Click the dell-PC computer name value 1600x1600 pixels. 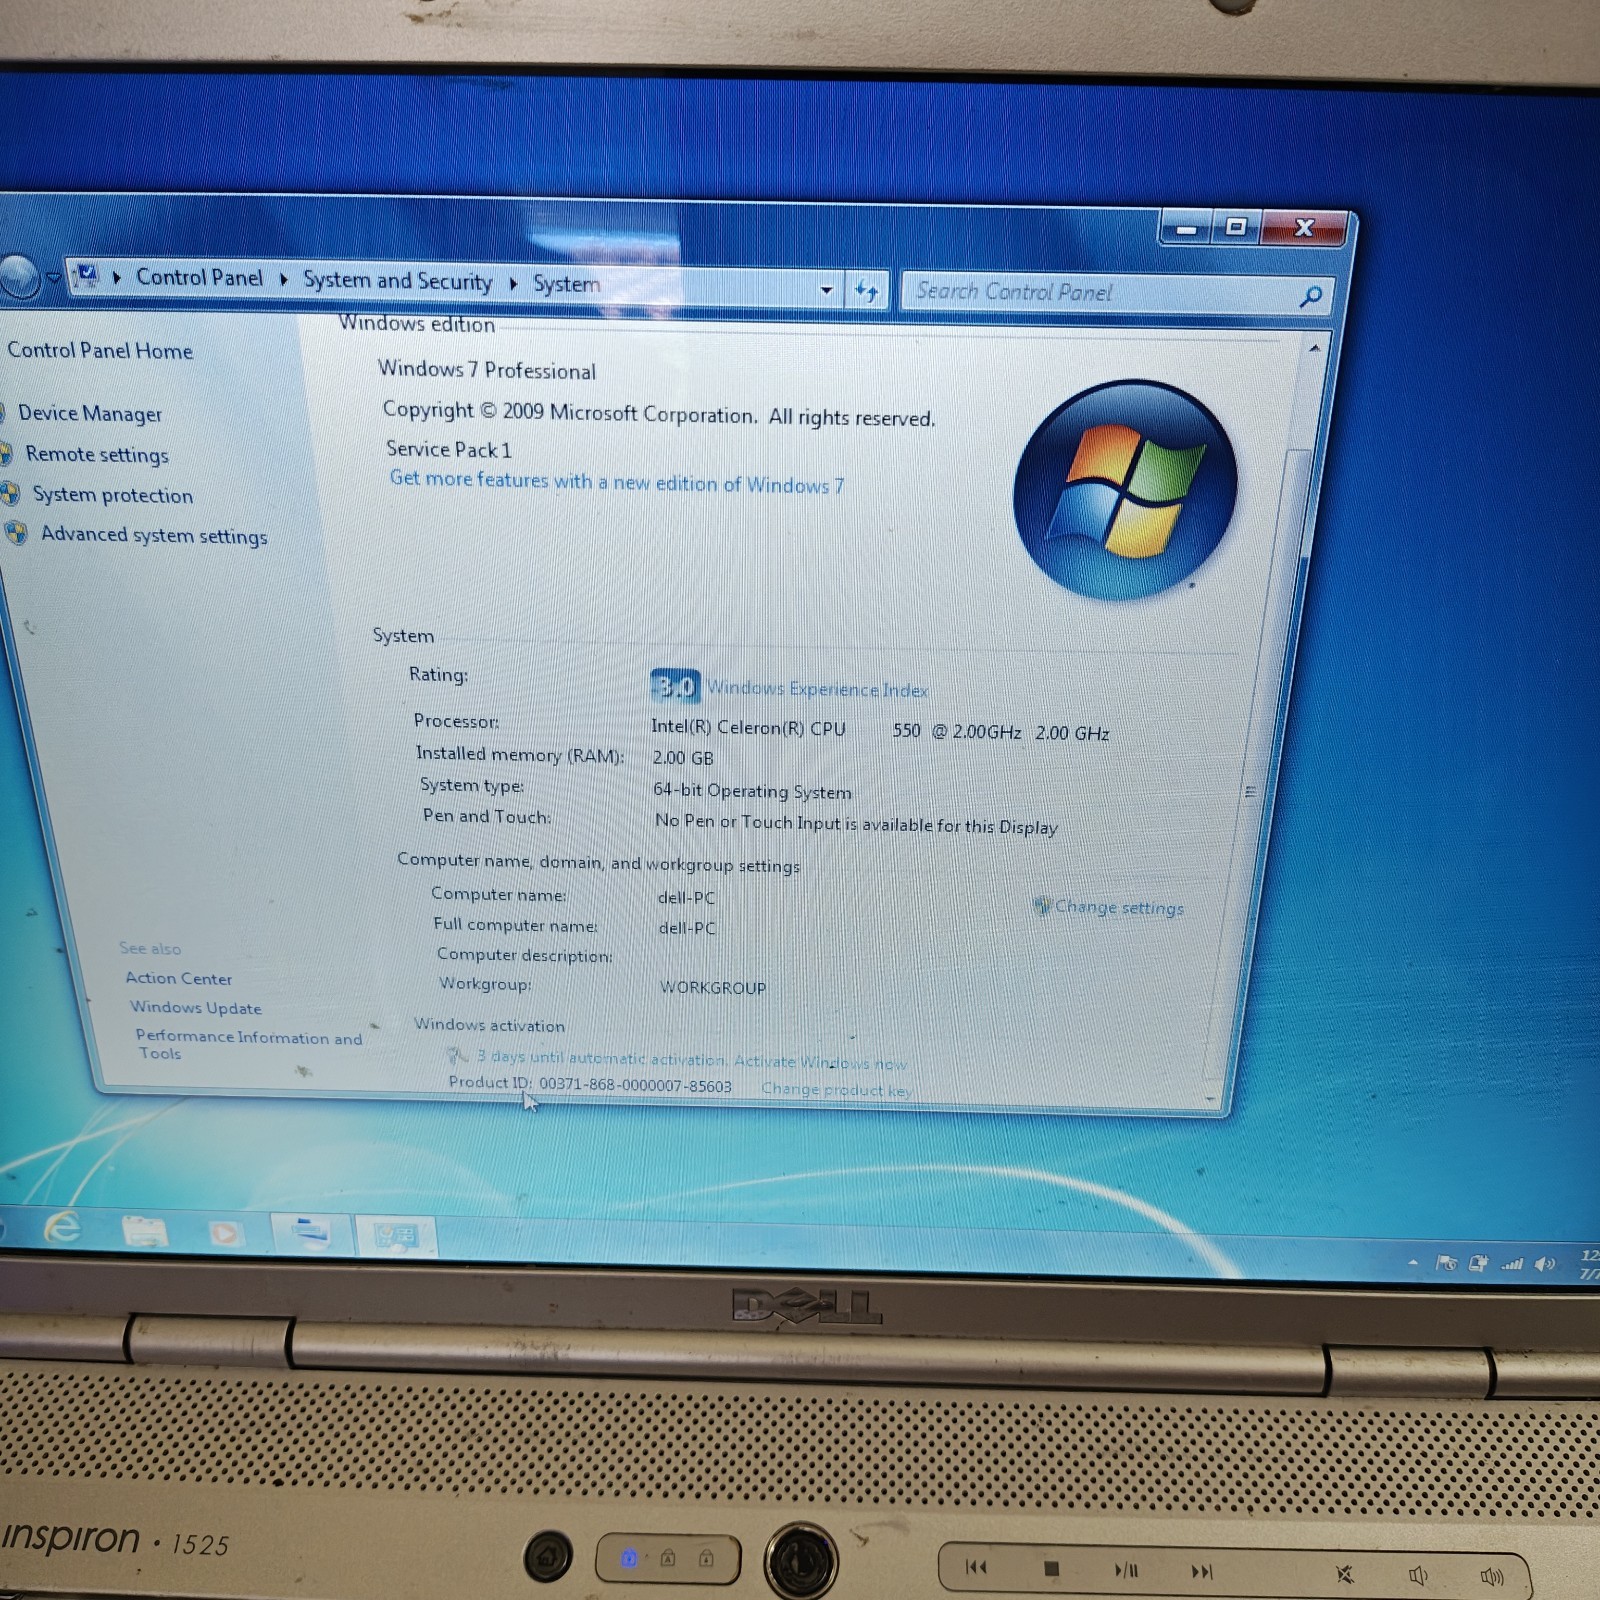(686, 898)
